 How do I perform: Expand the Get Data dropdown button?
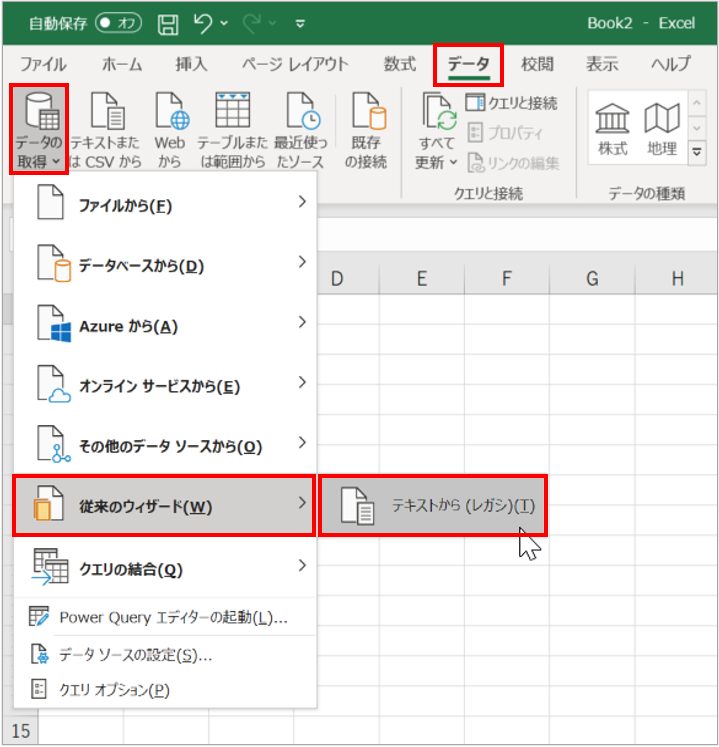[x=39, y=130]
